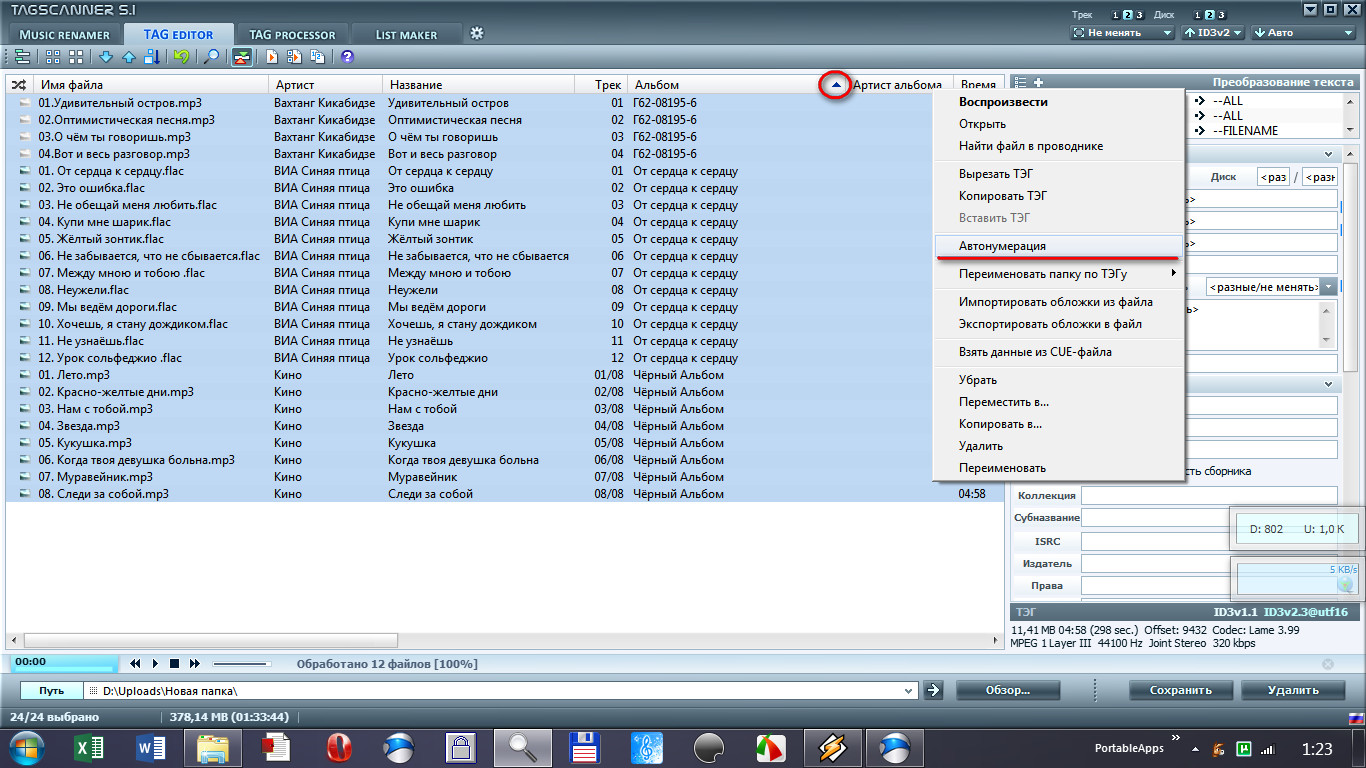The width and height of the screenshot is (1366, 768).
Task: Open the 'Не менять' dropdown
Action: [1122, 33]
